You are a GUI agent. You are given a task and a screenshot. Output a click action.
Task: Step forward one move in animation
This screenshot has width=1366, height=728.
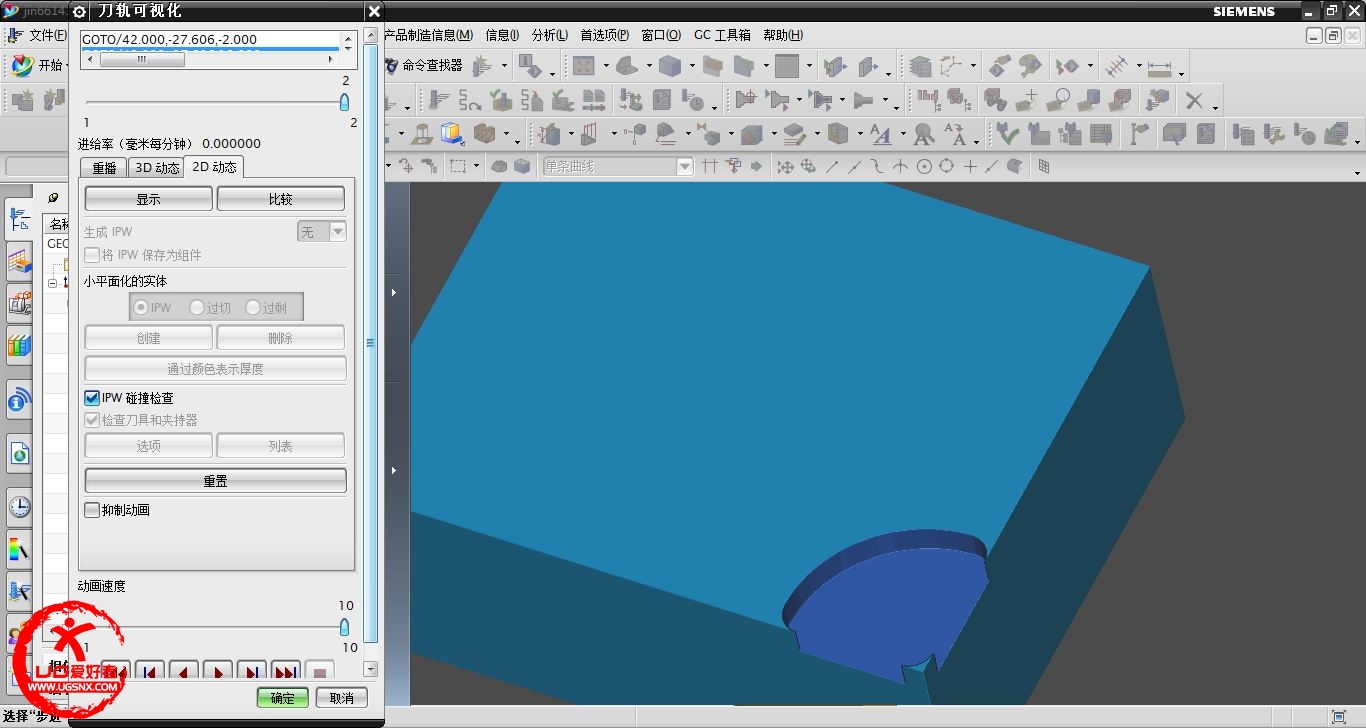tap(252, 670)
